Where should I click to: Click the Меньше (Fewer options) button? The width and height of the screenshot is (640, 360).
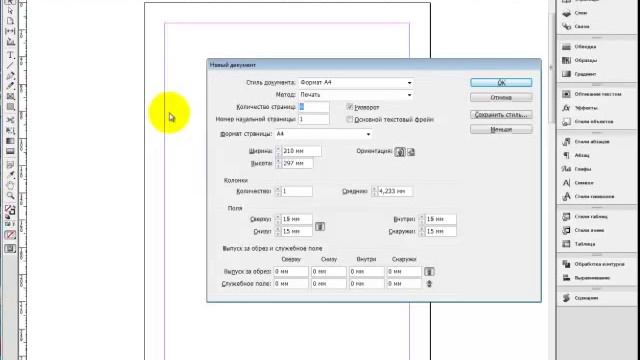pos(501,129)
